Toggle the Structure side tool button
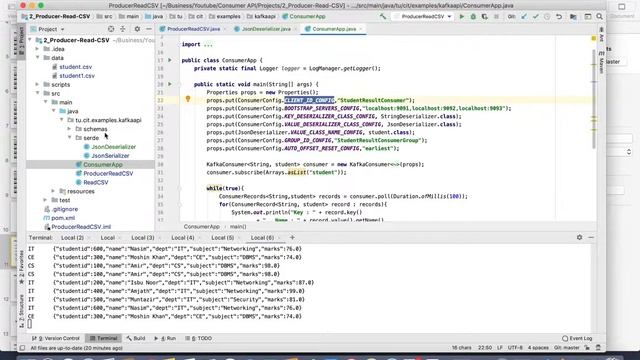 (22, 311)
